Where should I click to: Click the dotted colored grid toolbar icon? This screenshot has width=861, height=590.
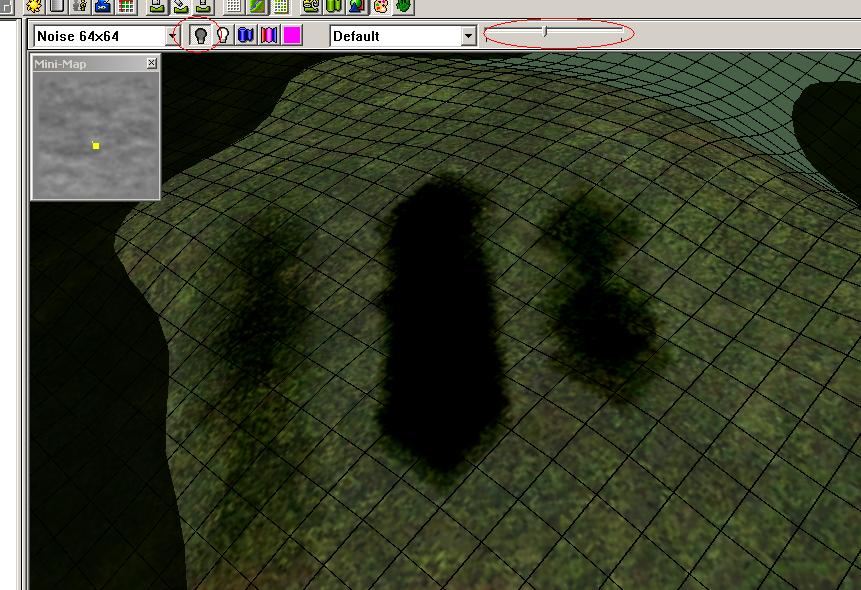click(x=280, y=7)
